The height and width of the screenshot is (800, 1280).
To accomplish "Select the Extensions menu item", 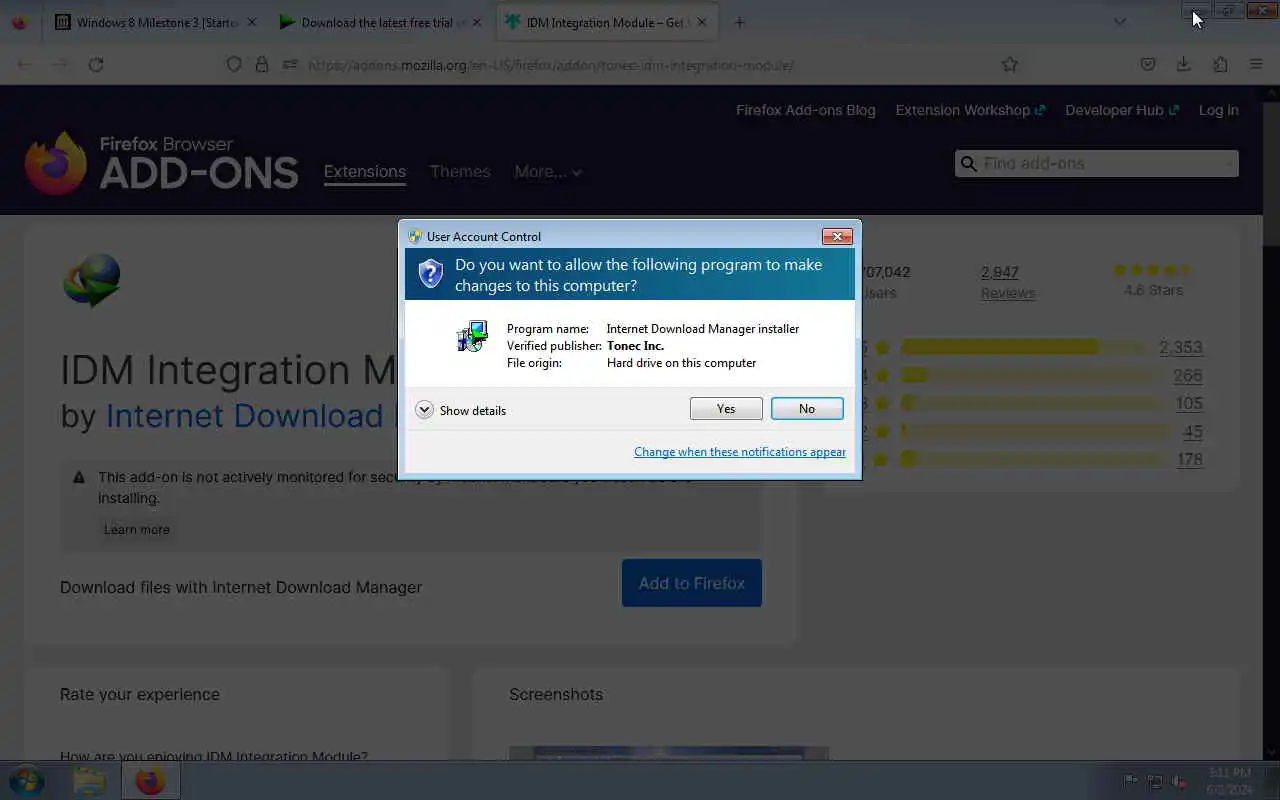I will (x=365, y=171).
